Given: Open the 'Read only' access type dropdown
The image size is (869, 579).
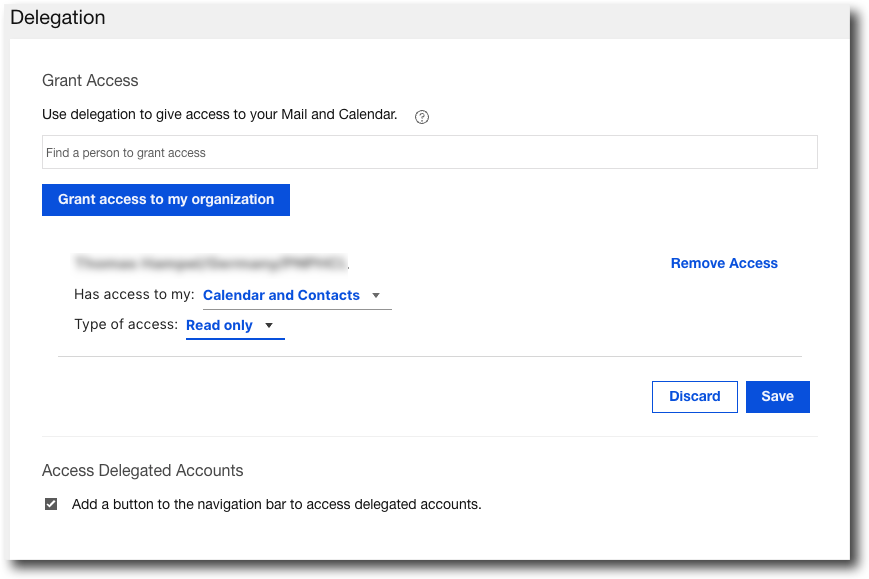Looking at the screenshot, I should [219, 326].
